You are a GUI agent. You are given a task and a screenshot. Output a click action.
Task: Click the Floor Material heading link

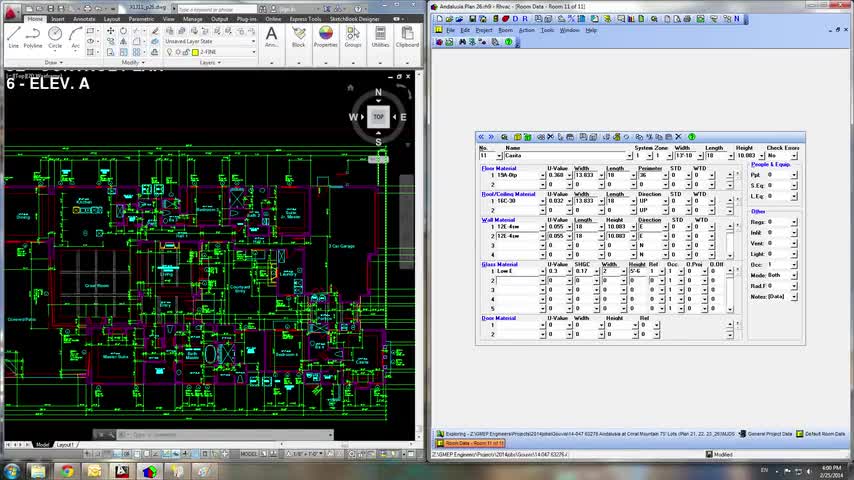[x=499, y=168]
